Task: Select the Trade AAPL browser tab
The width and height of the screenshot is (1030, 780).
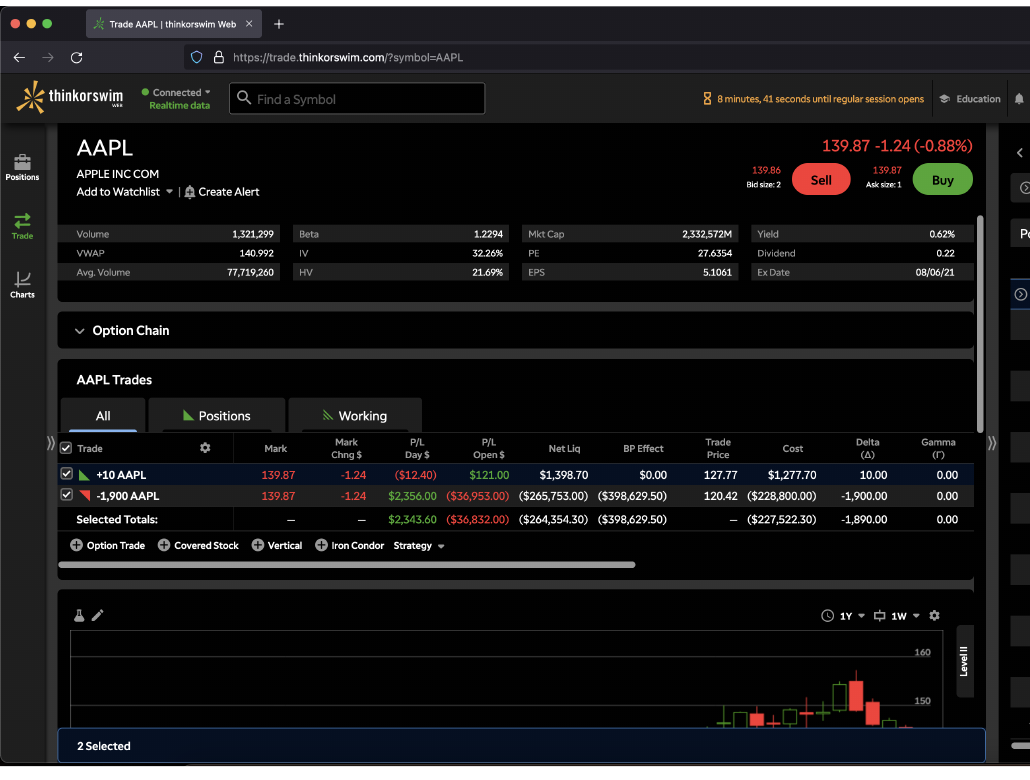Action: click(x=173, y=24)
